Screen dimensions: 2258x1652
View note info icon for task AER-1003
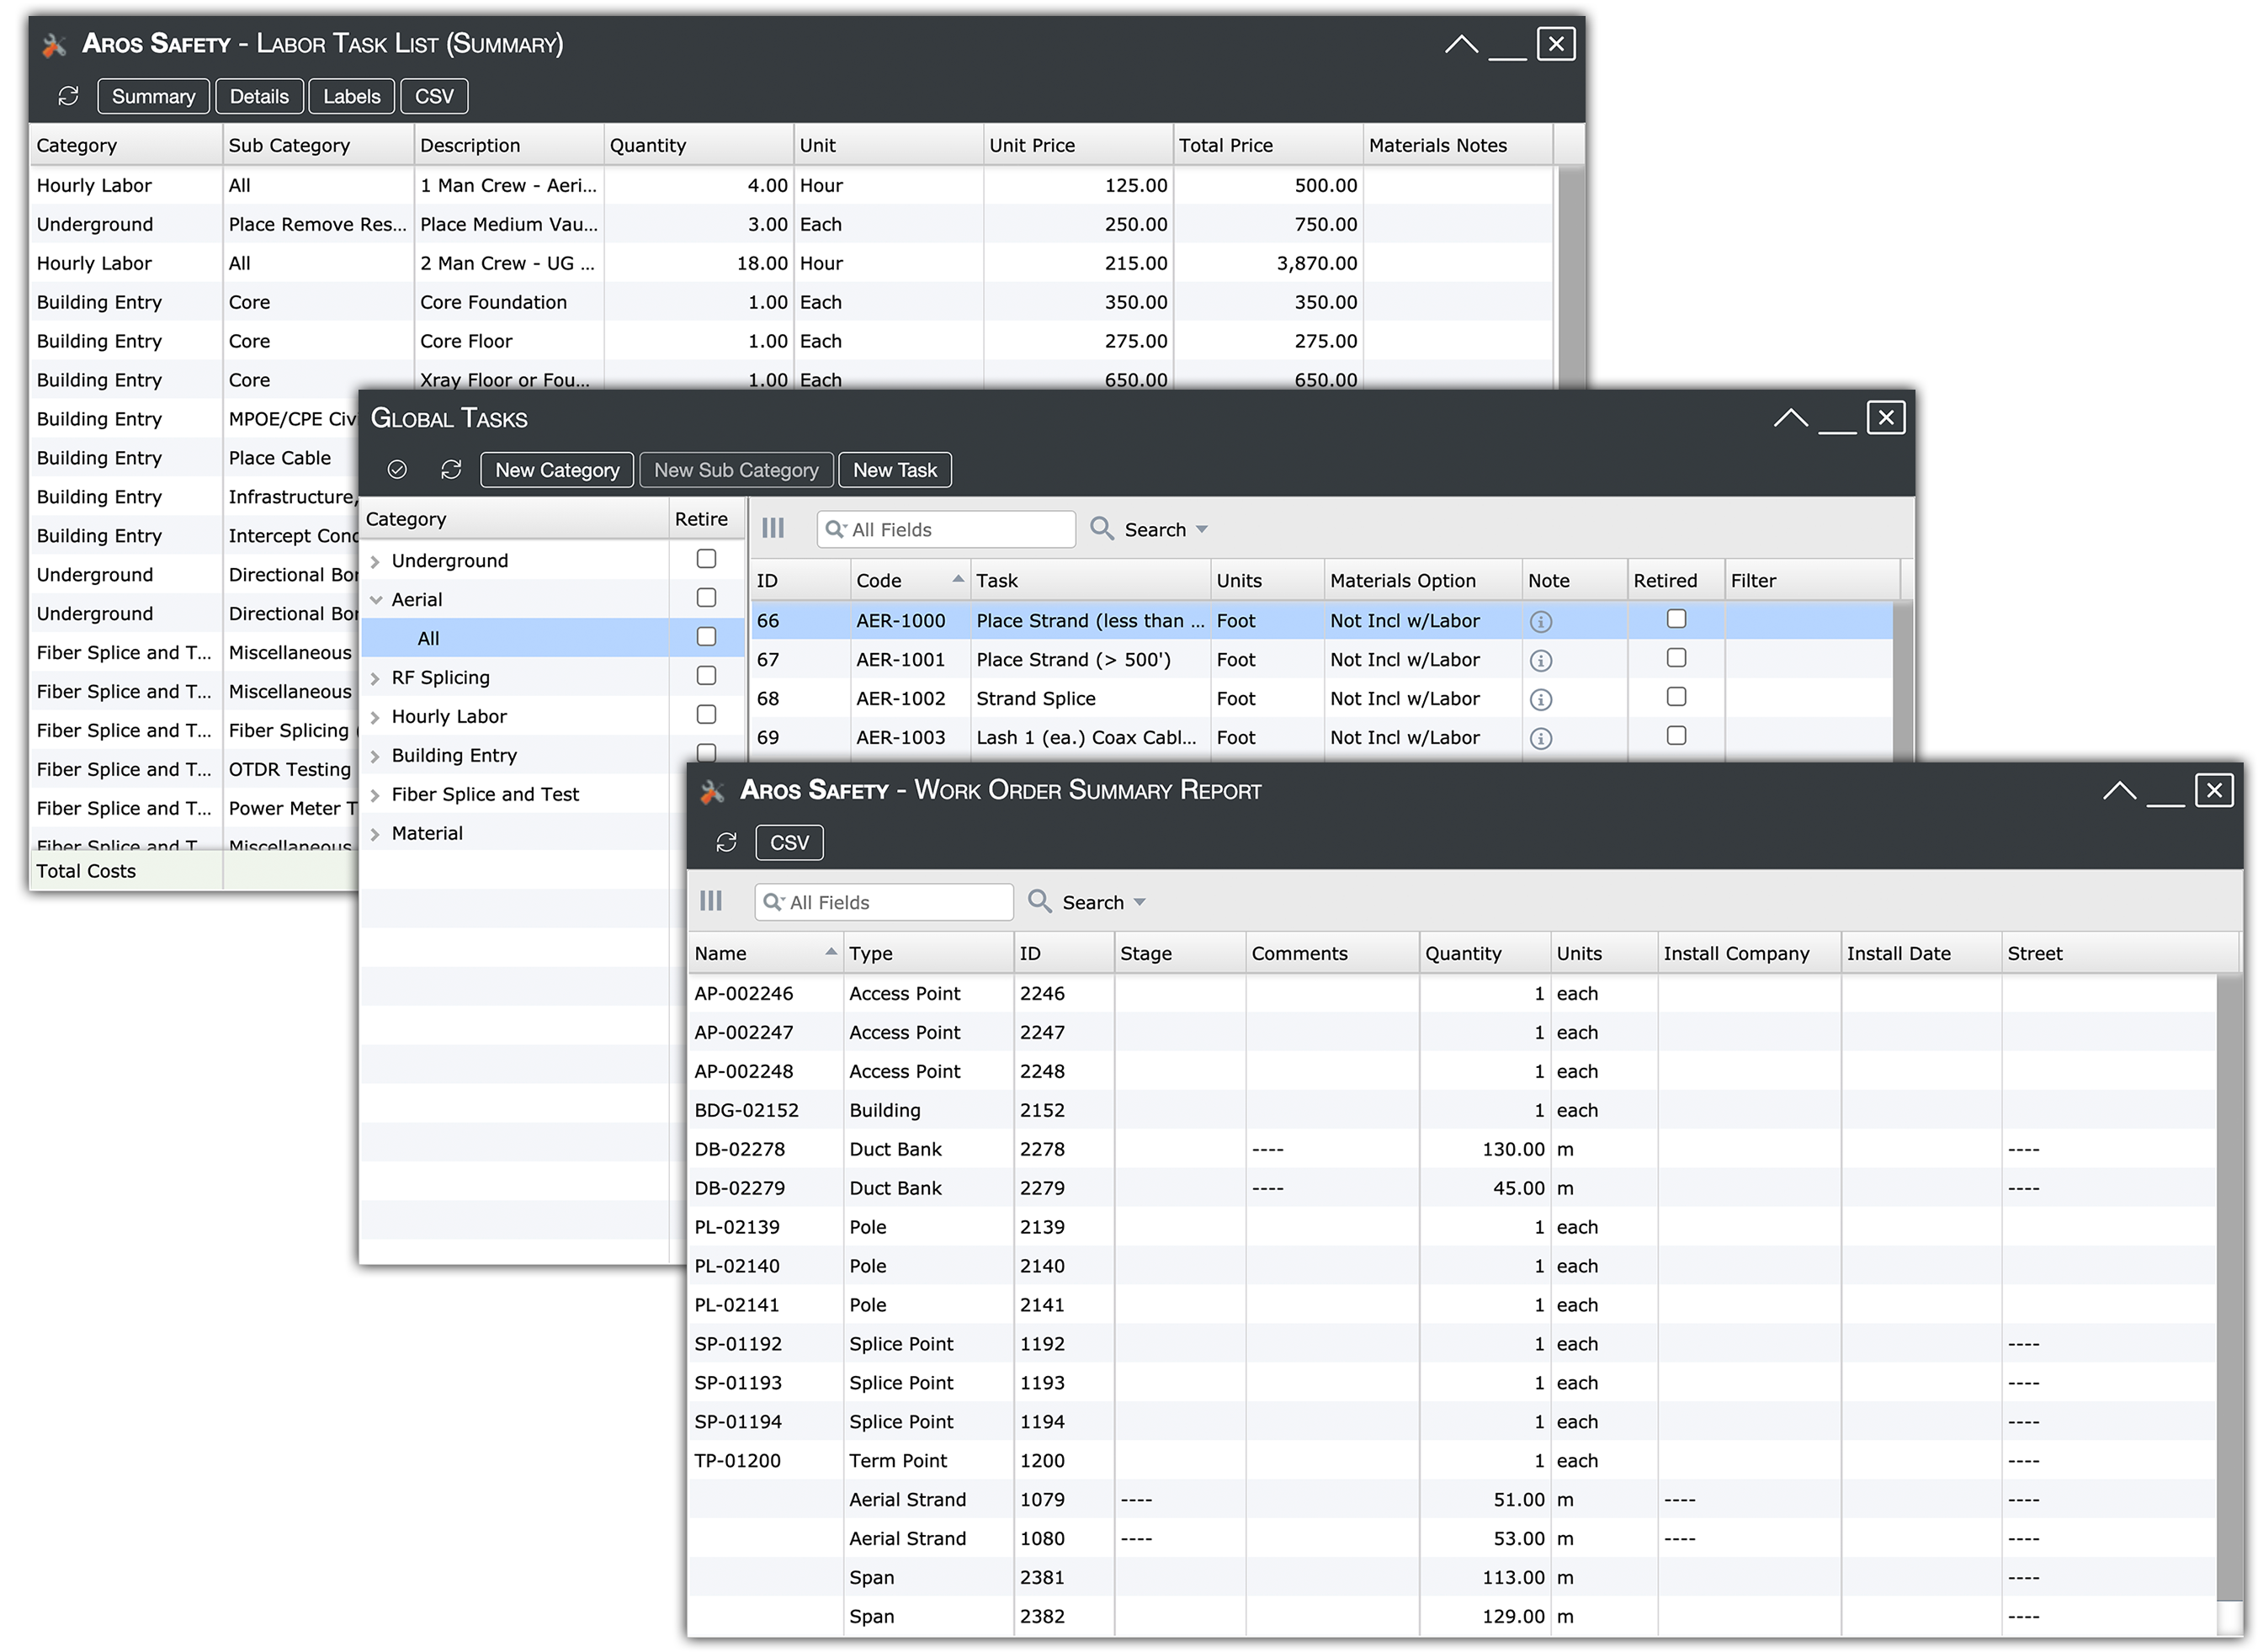[1541, 739]
